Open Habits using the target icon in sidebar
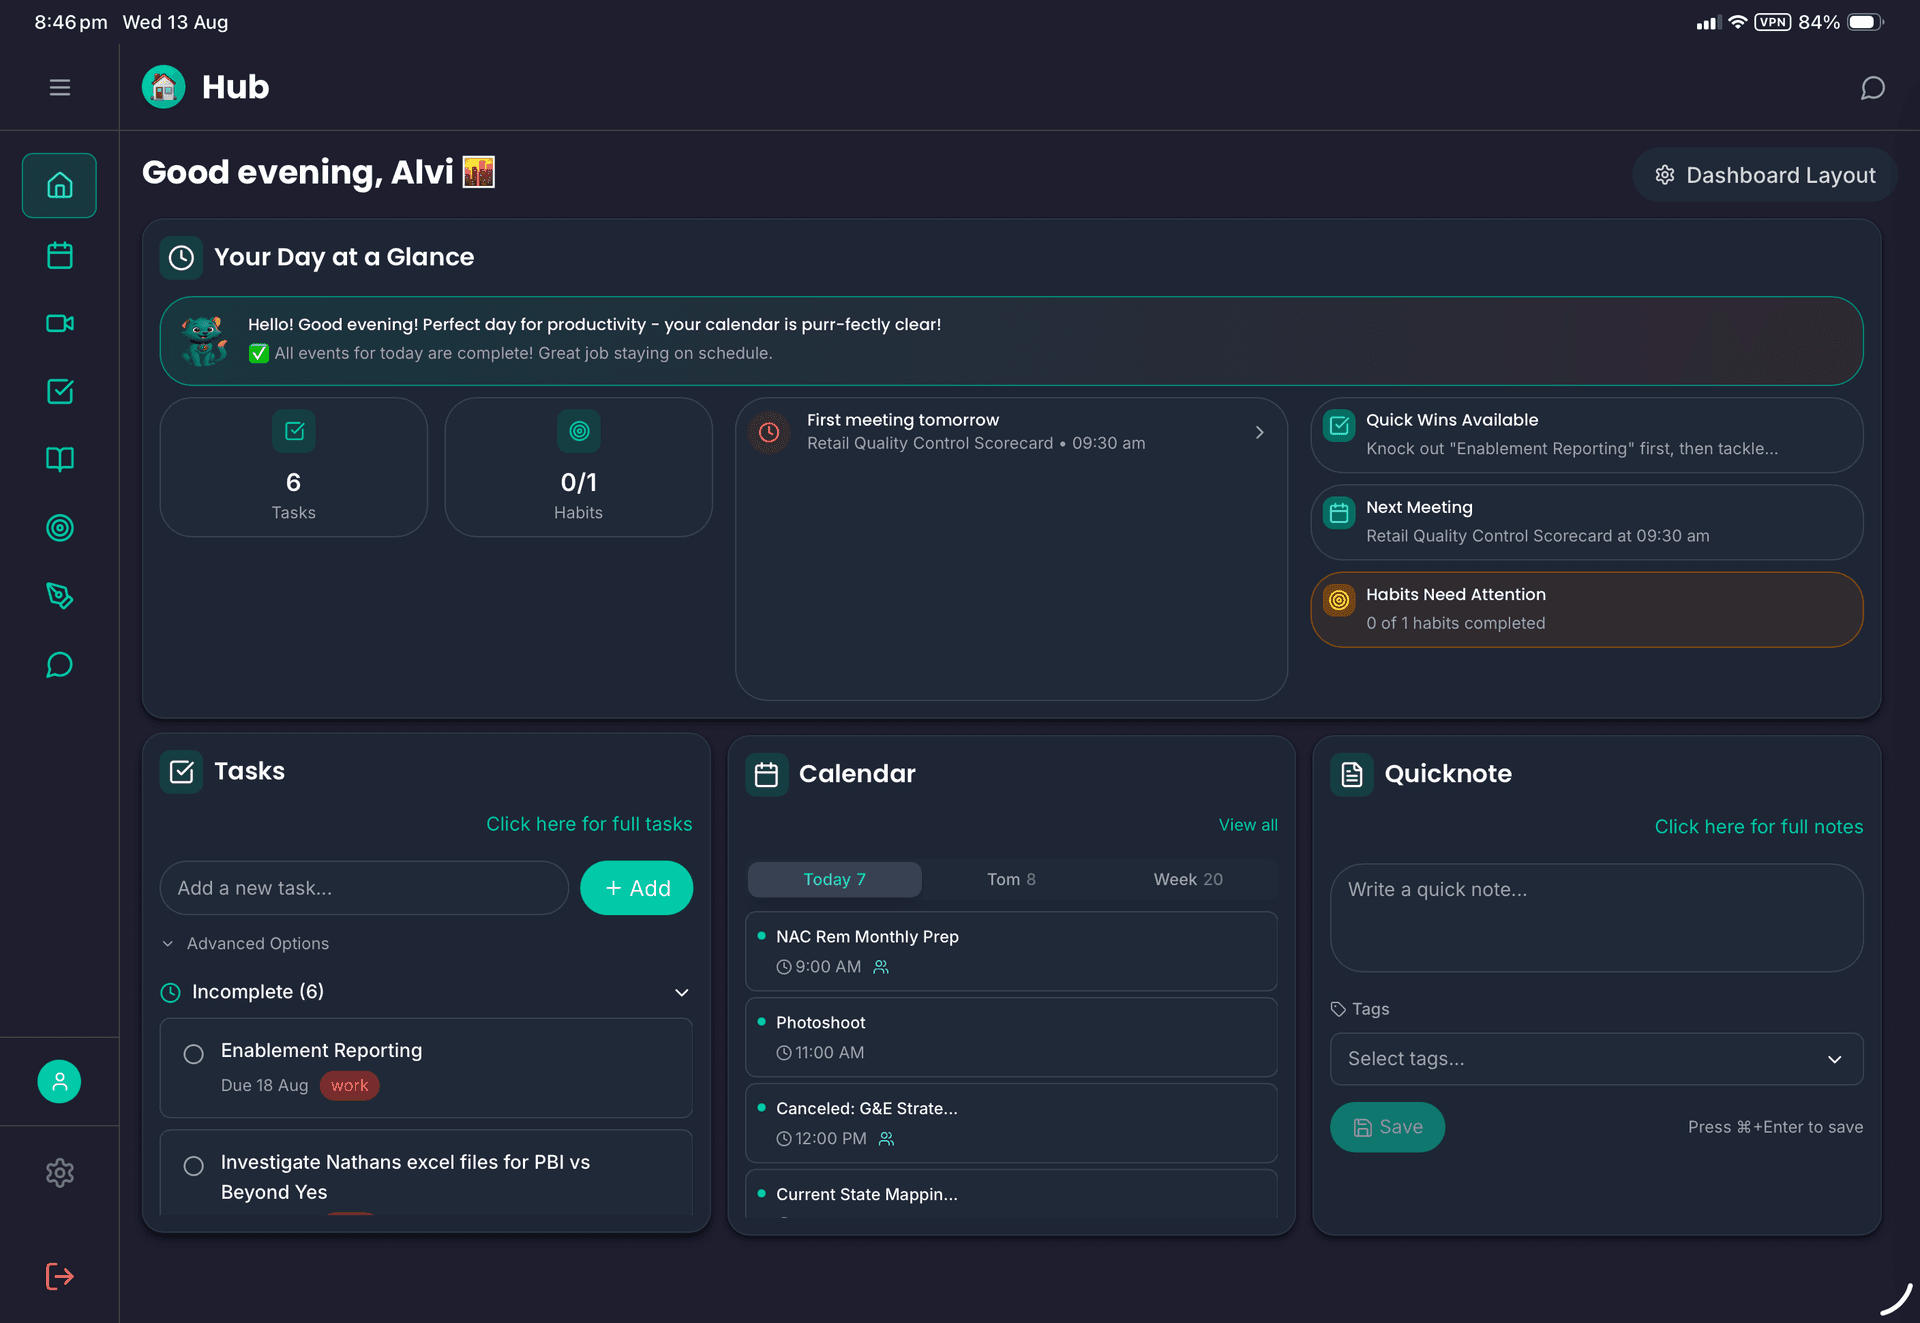1920x1323 pixels. [59, 527]
